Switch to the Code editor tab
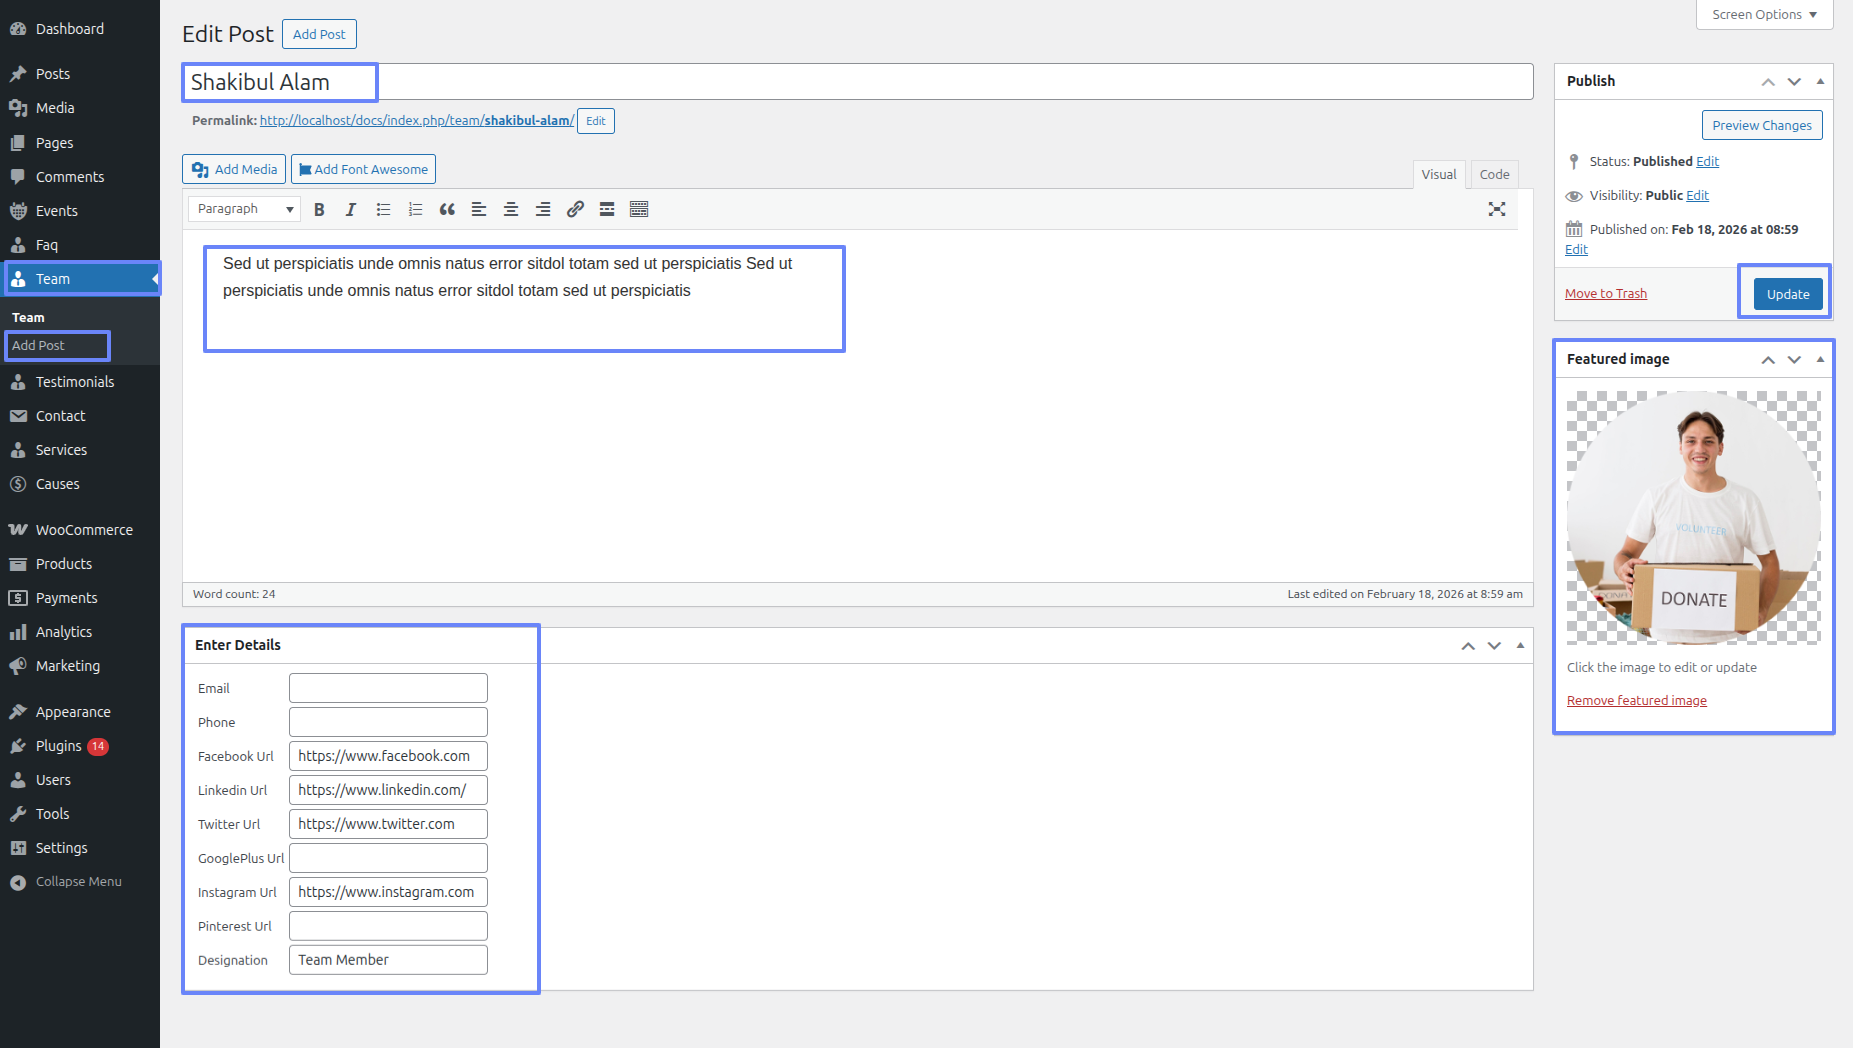Viewport: 1853px width, 1048px height. [x=1494, y=174]
